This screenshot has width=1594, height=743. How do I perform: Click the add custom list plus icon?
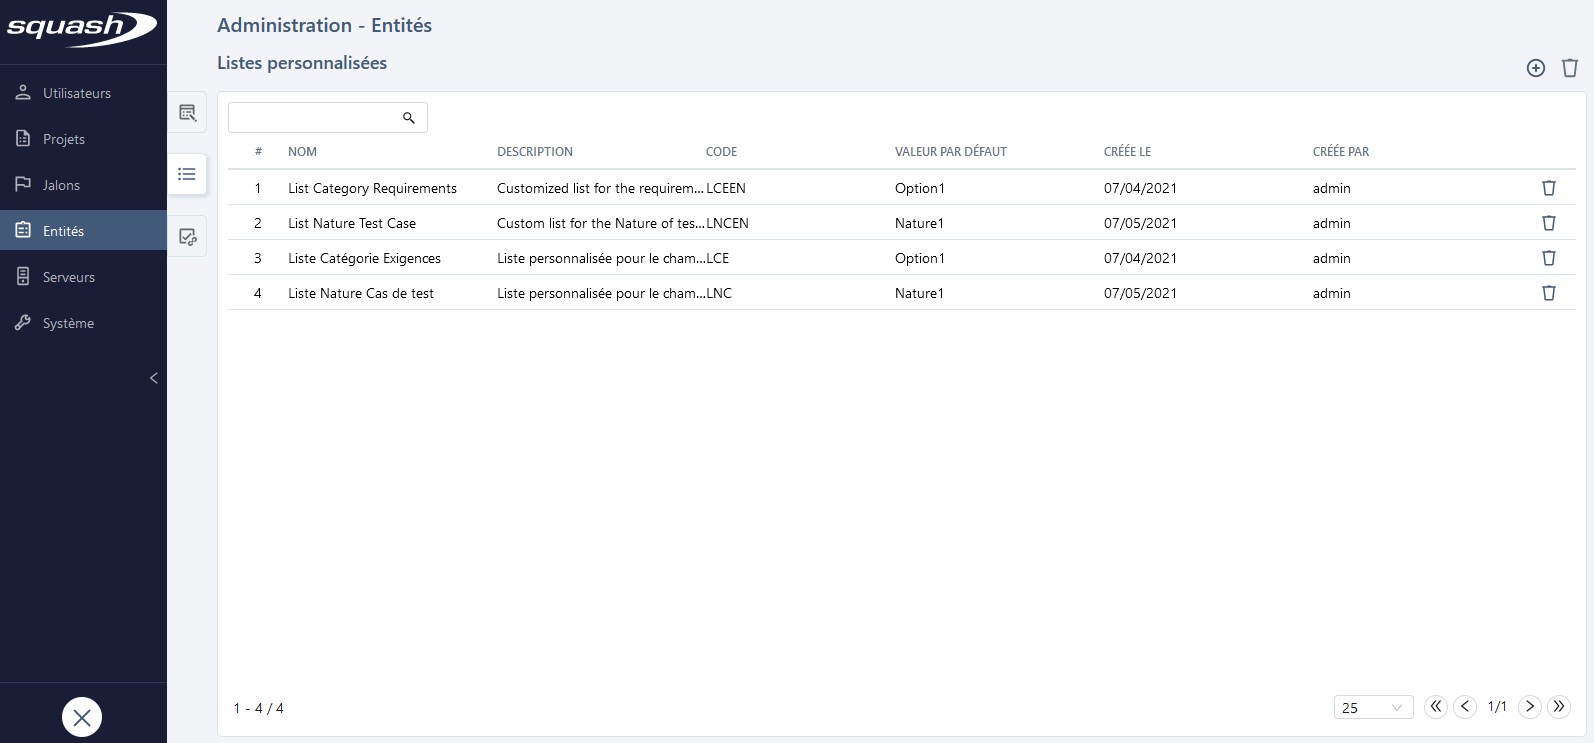tap(1535, 68)
